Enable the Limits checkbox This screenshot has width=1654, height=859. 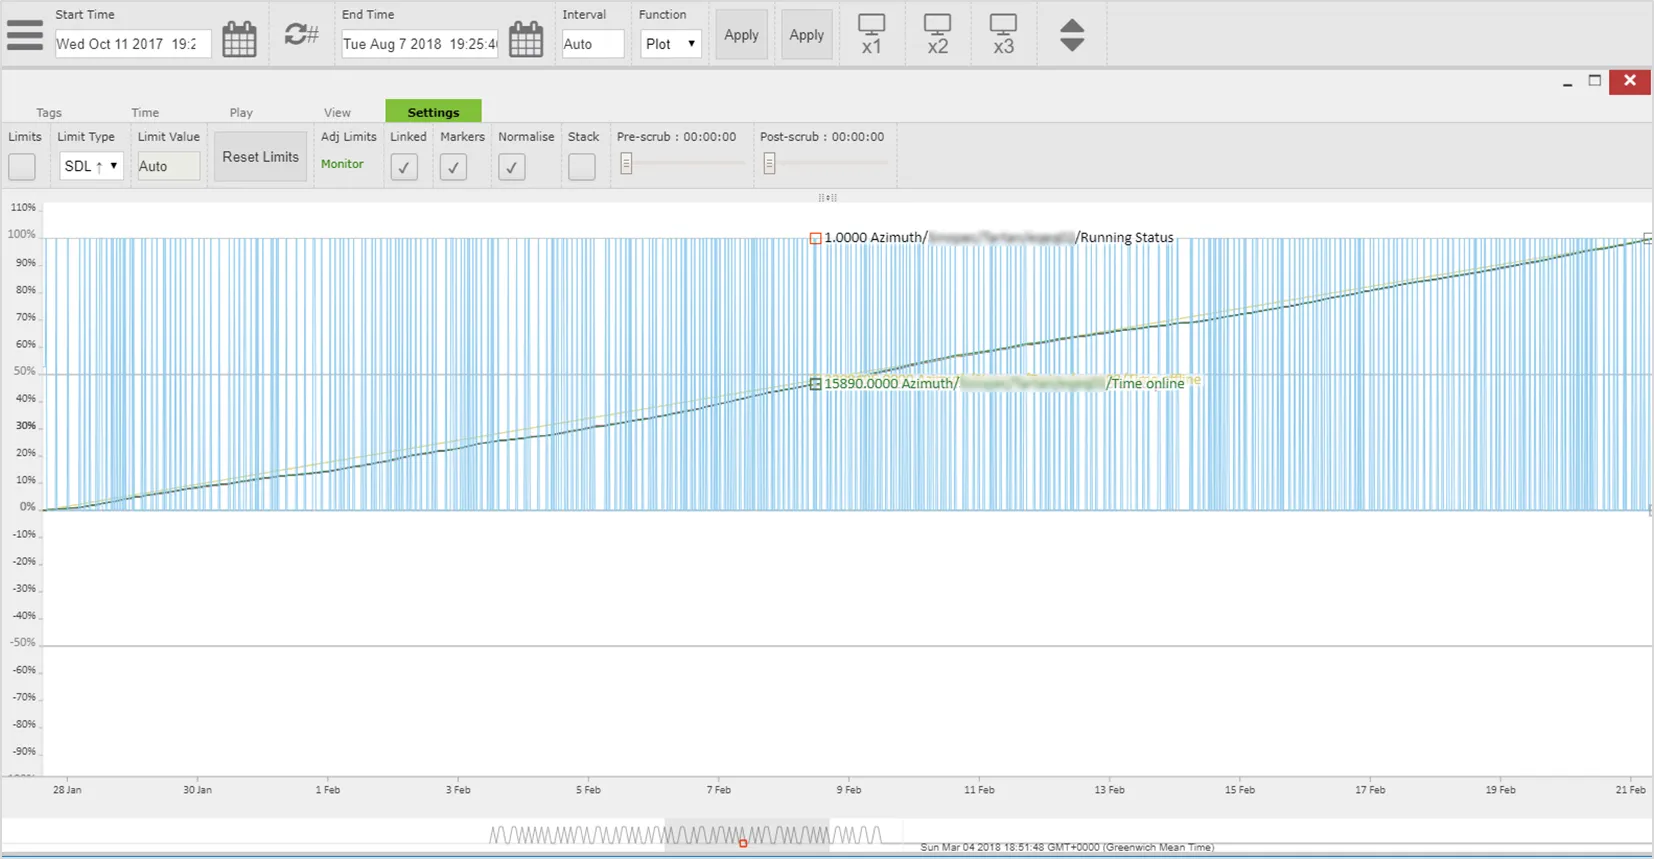(x=22, y=167)
